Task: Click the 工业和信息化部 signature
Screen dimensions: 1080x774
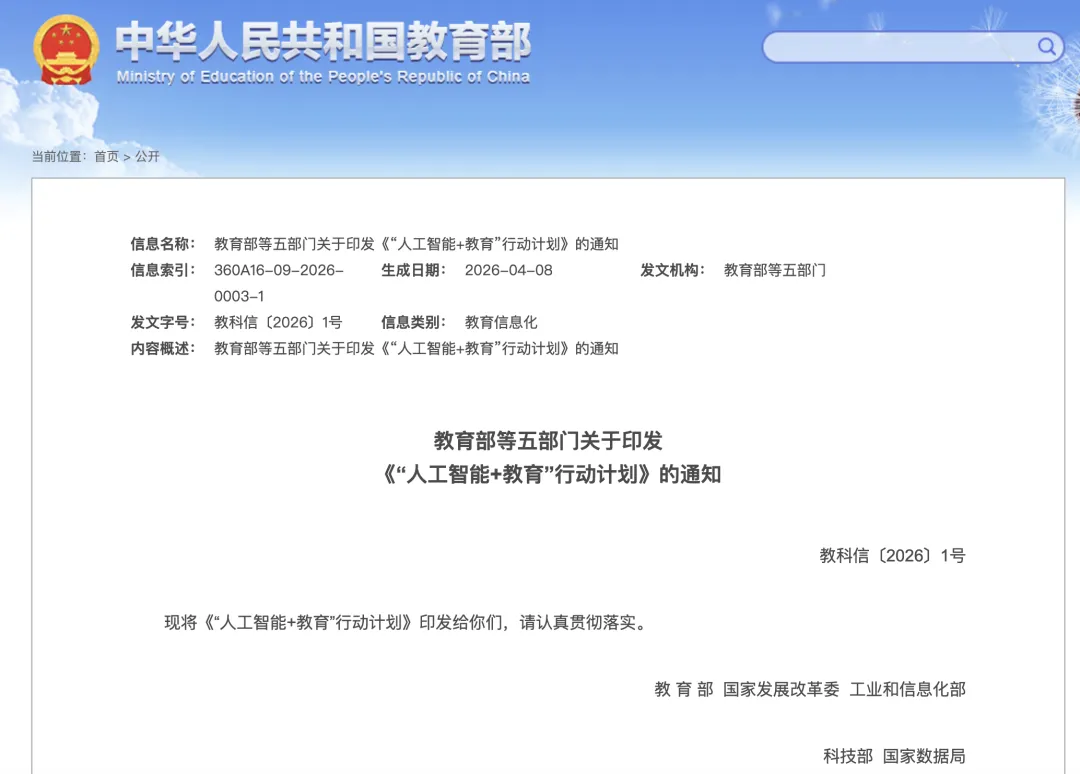Action: click(908, 689)
